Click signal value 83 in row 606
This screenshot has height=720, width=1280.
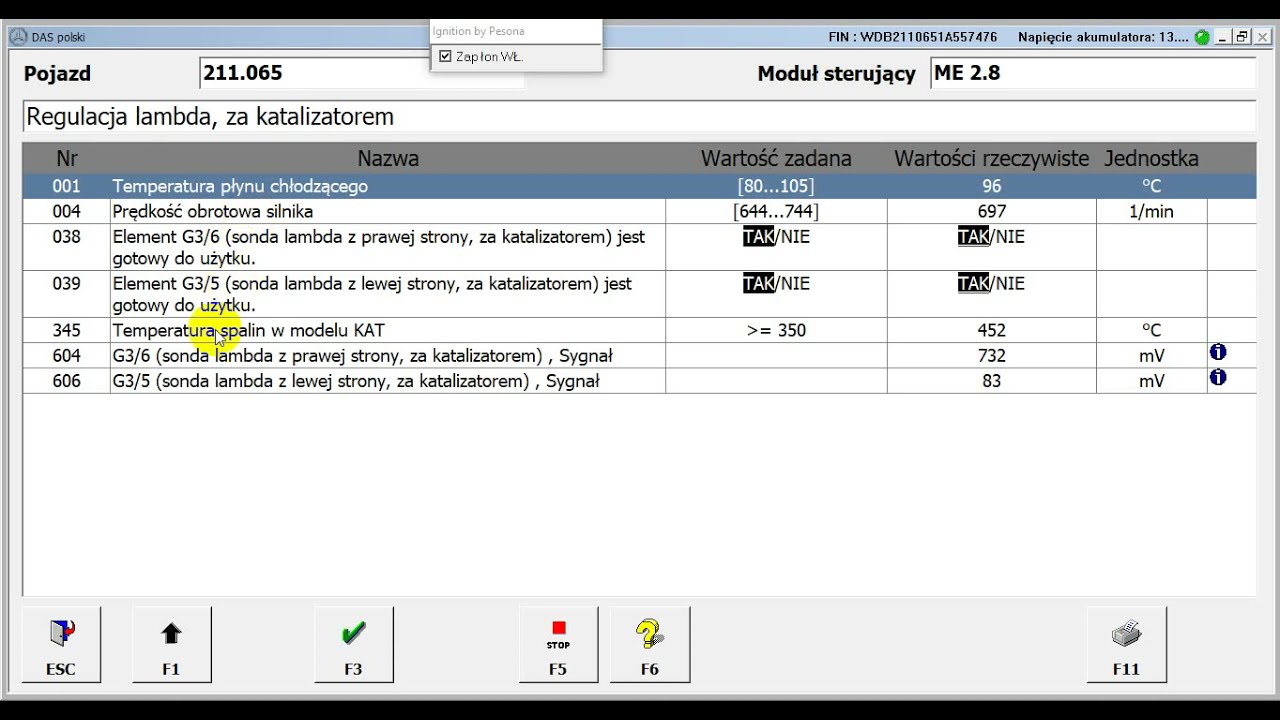pyautogui.click(x=991, y=381)
